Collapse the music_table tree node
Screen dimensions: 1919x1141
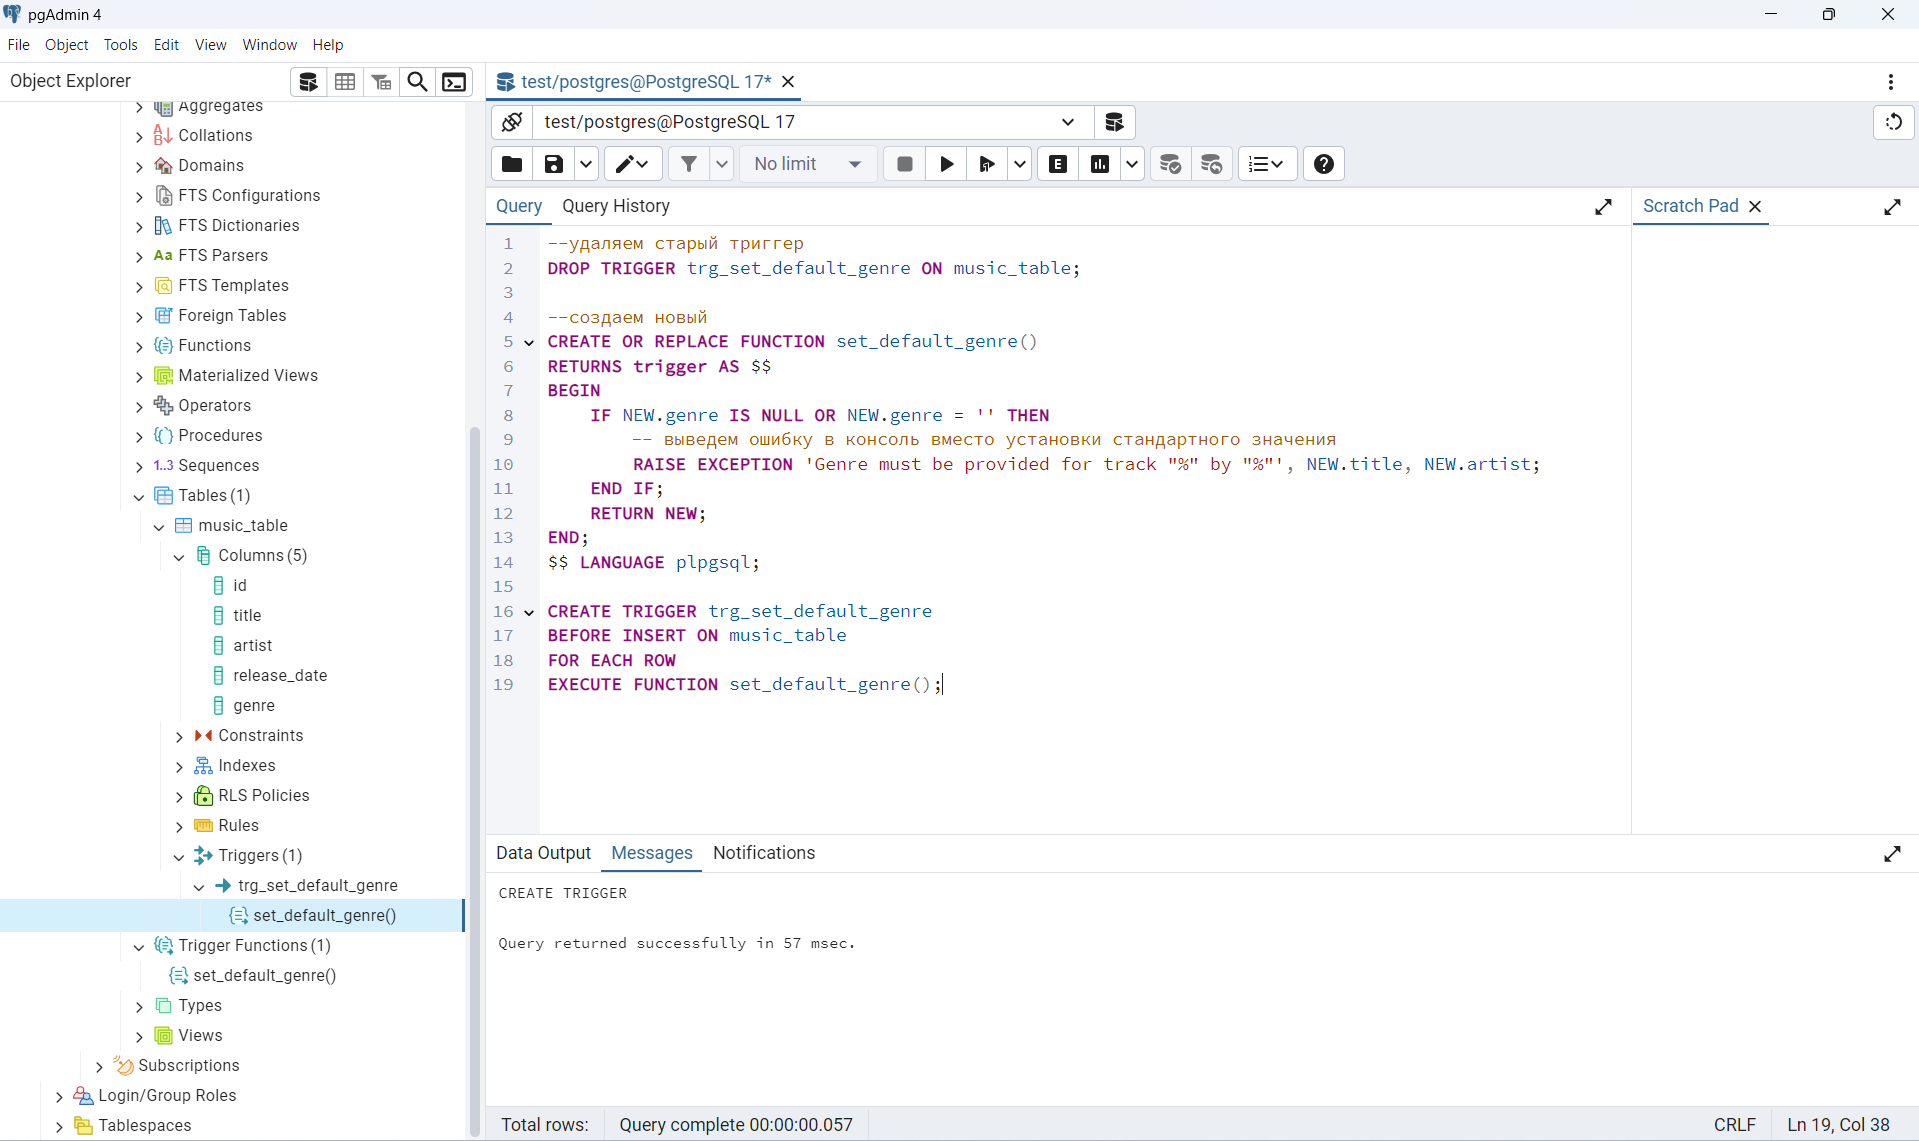159,526
